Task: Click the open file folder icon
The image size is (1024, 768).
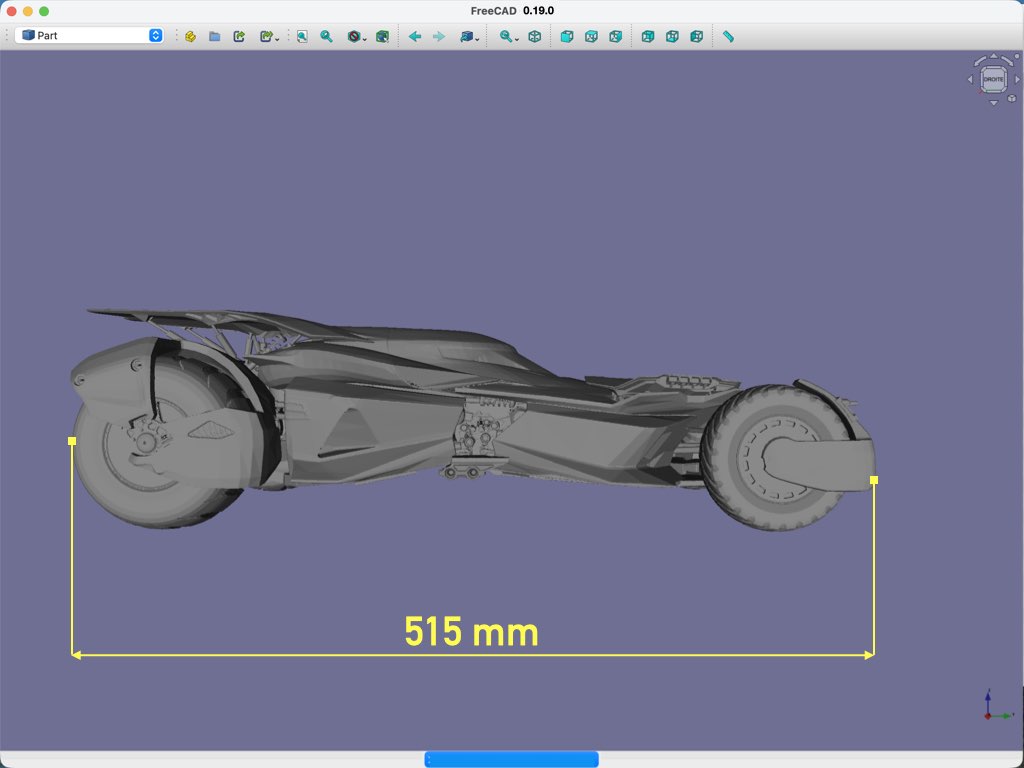Action: [215, 36]
